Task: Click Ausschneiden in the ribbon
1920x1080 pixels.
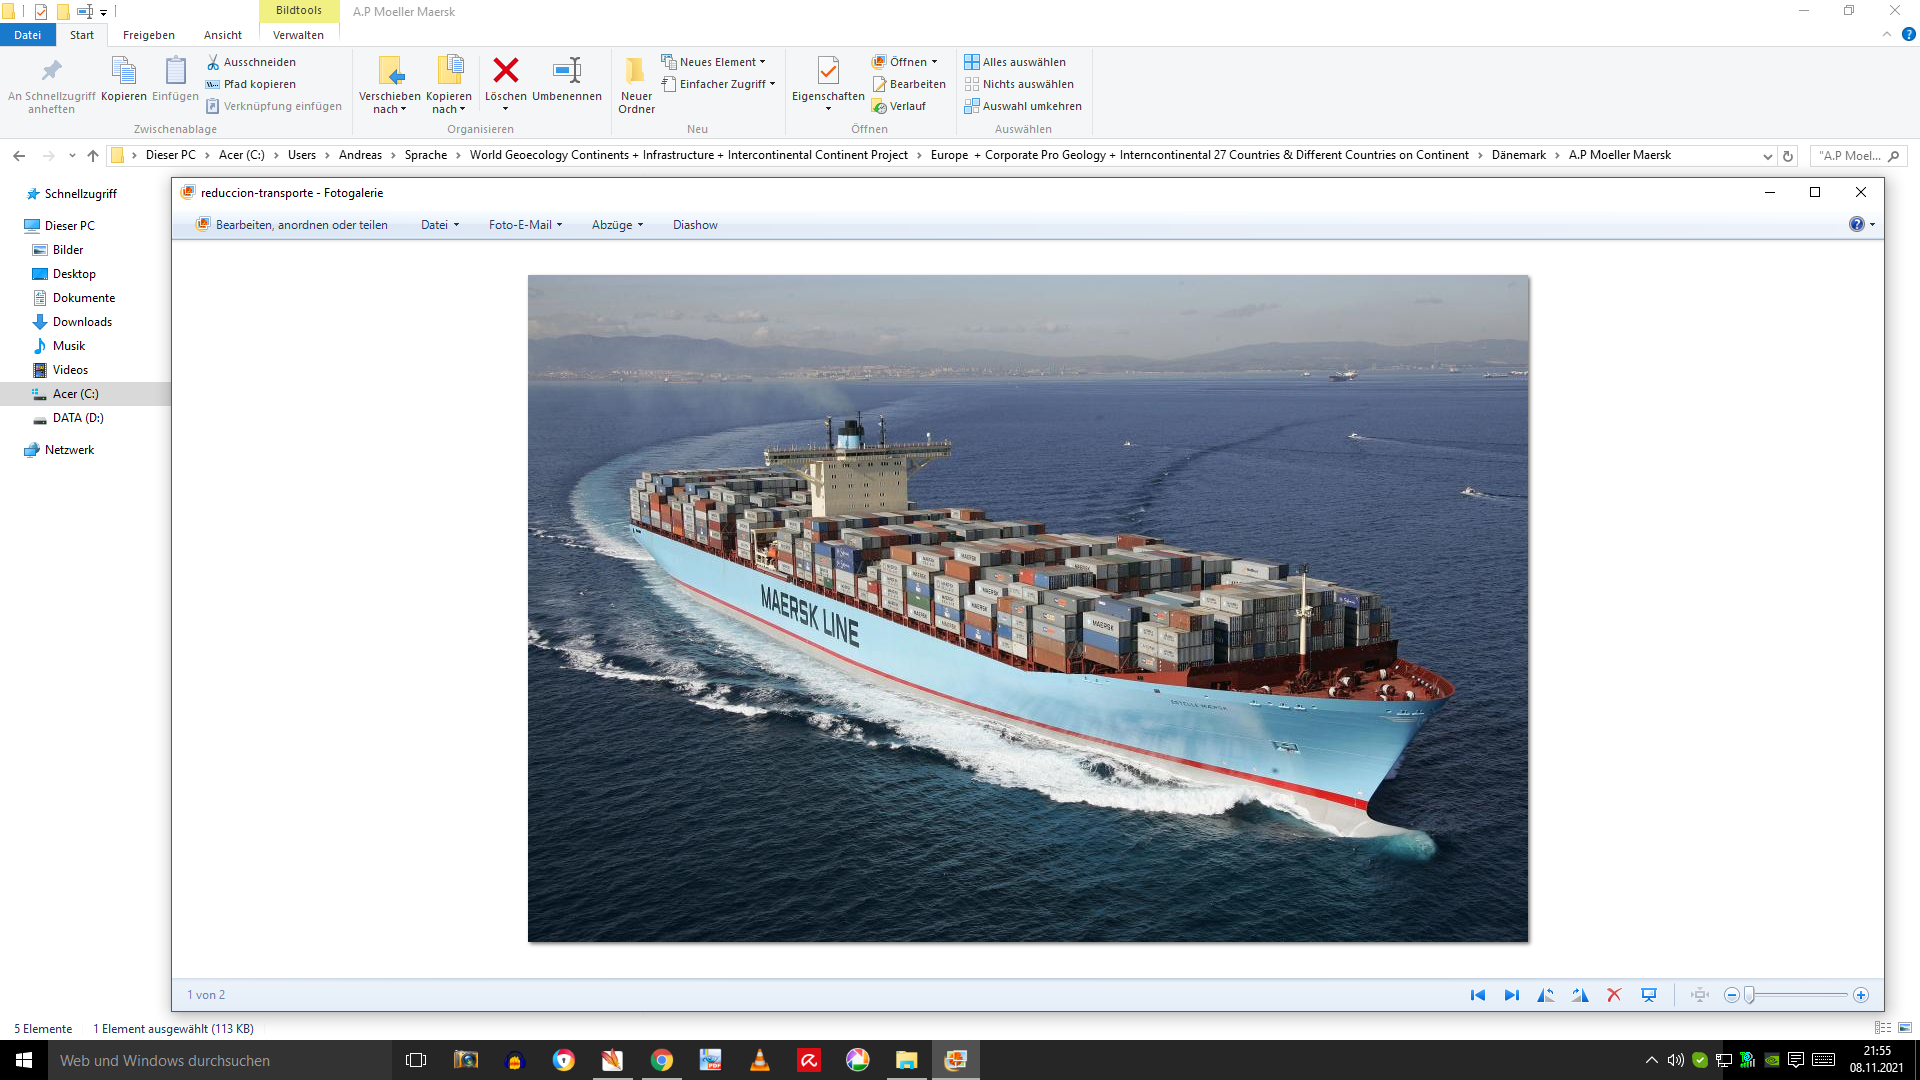Action: point(251,62)
